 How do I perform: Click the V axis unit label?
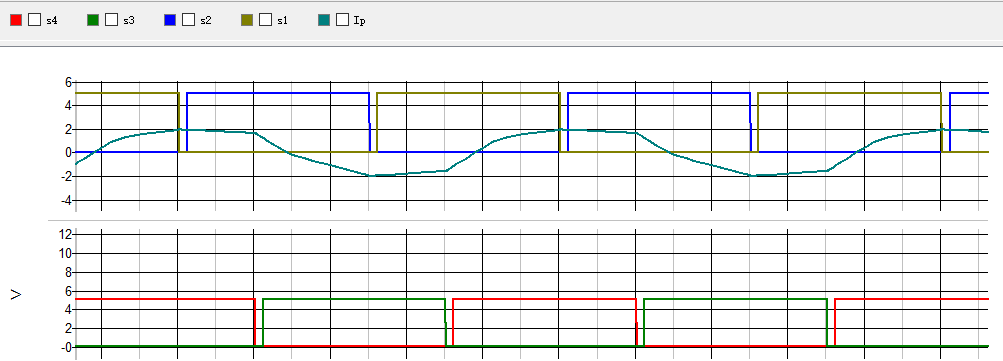(16, 294)
